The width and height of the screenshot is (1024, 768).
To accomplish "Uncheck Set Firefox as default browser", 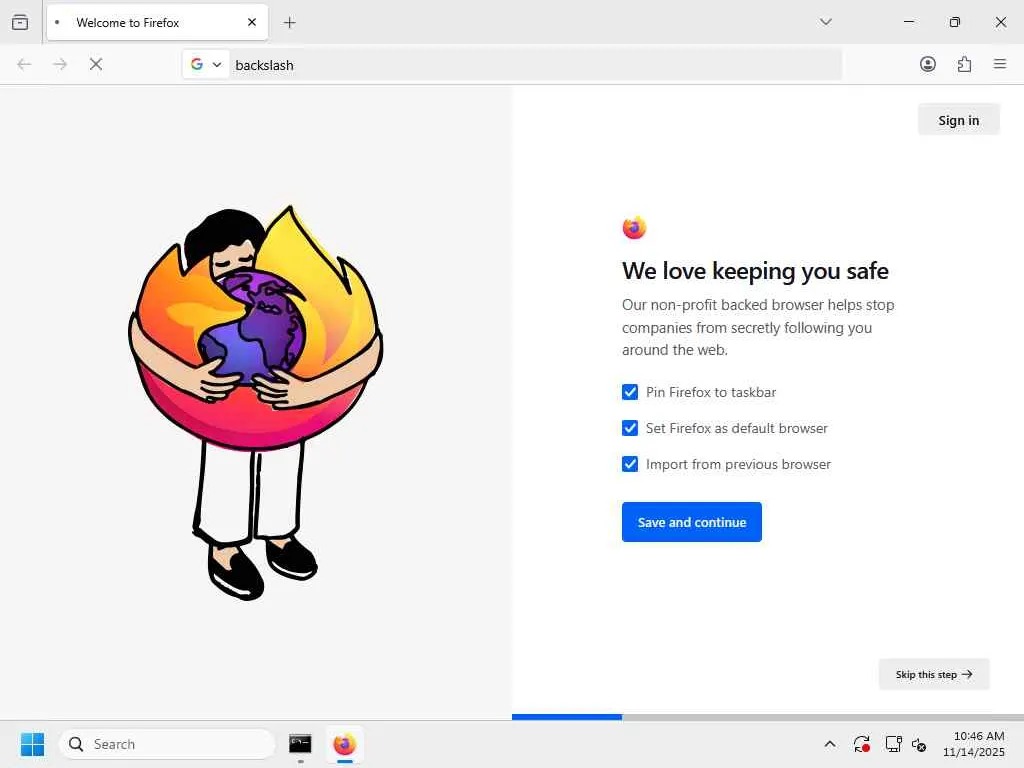I will [x=630, y=428].
